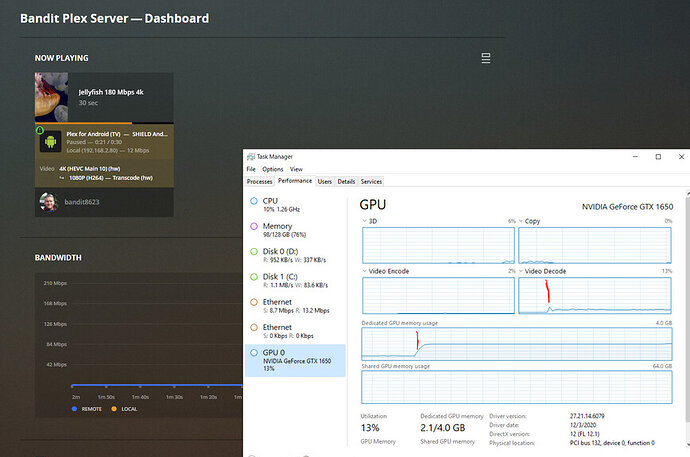Screen dimensions: 690x457
Task: Click the Jellyfish 180 Mbps 4k thumbnail
Action: click(x=51, y=97)
